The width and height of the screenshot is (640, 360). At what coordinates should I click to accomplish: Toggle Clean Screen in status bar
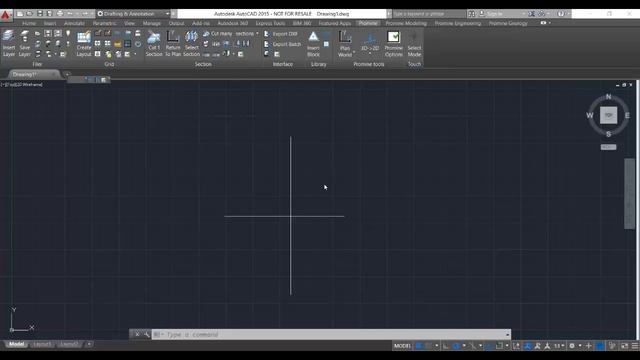coord(624,346)
